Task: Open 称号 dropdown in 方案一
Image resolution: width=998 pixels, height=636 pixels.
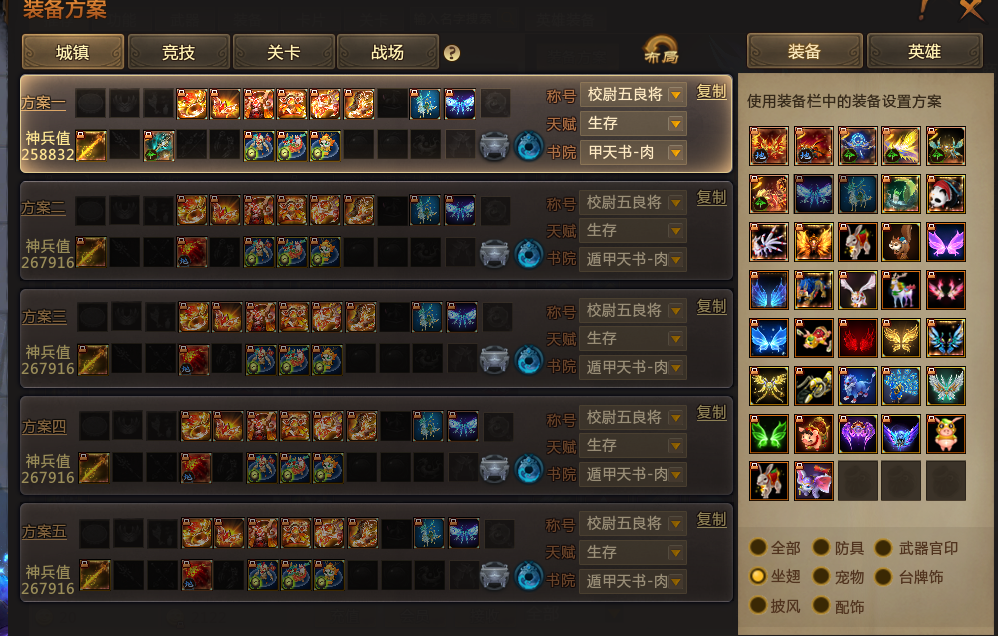Action: (633, 95)
